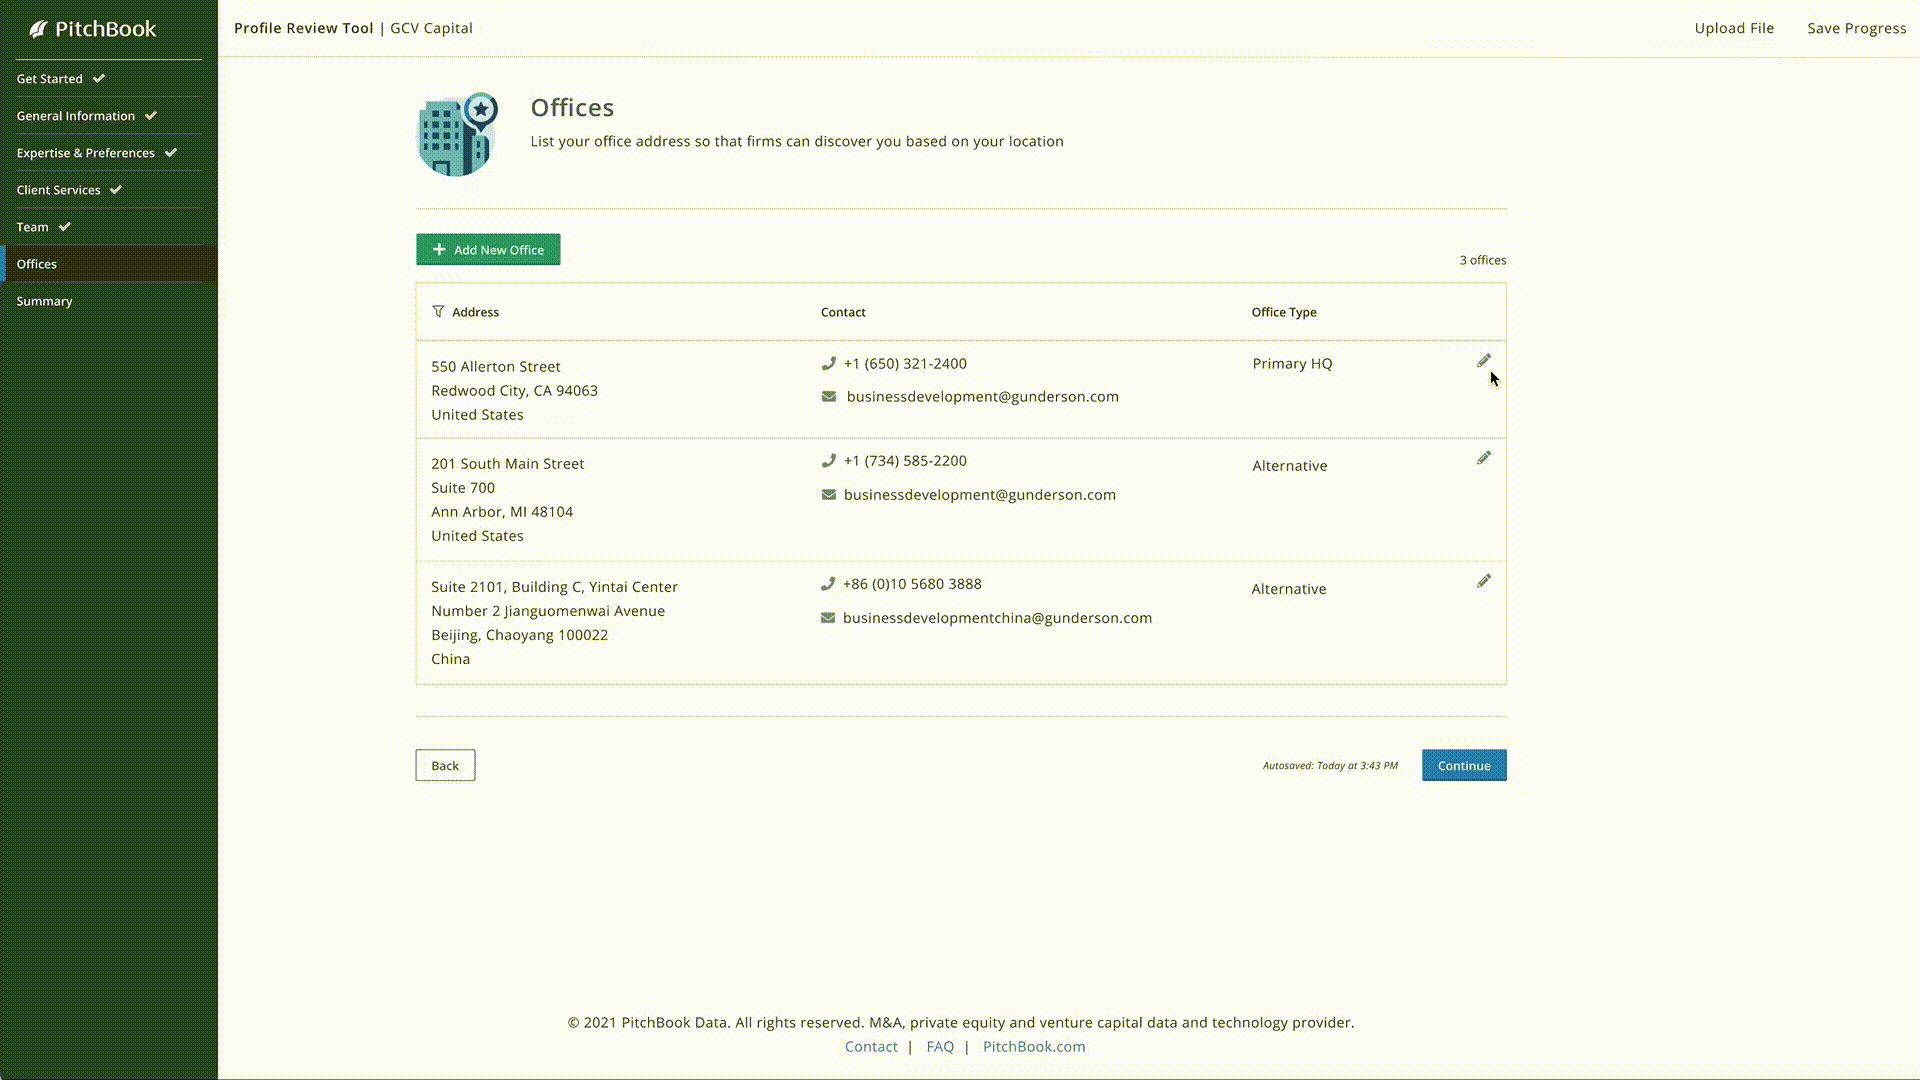
Task: Click Add New Office button
Action: tap(488, 250)
